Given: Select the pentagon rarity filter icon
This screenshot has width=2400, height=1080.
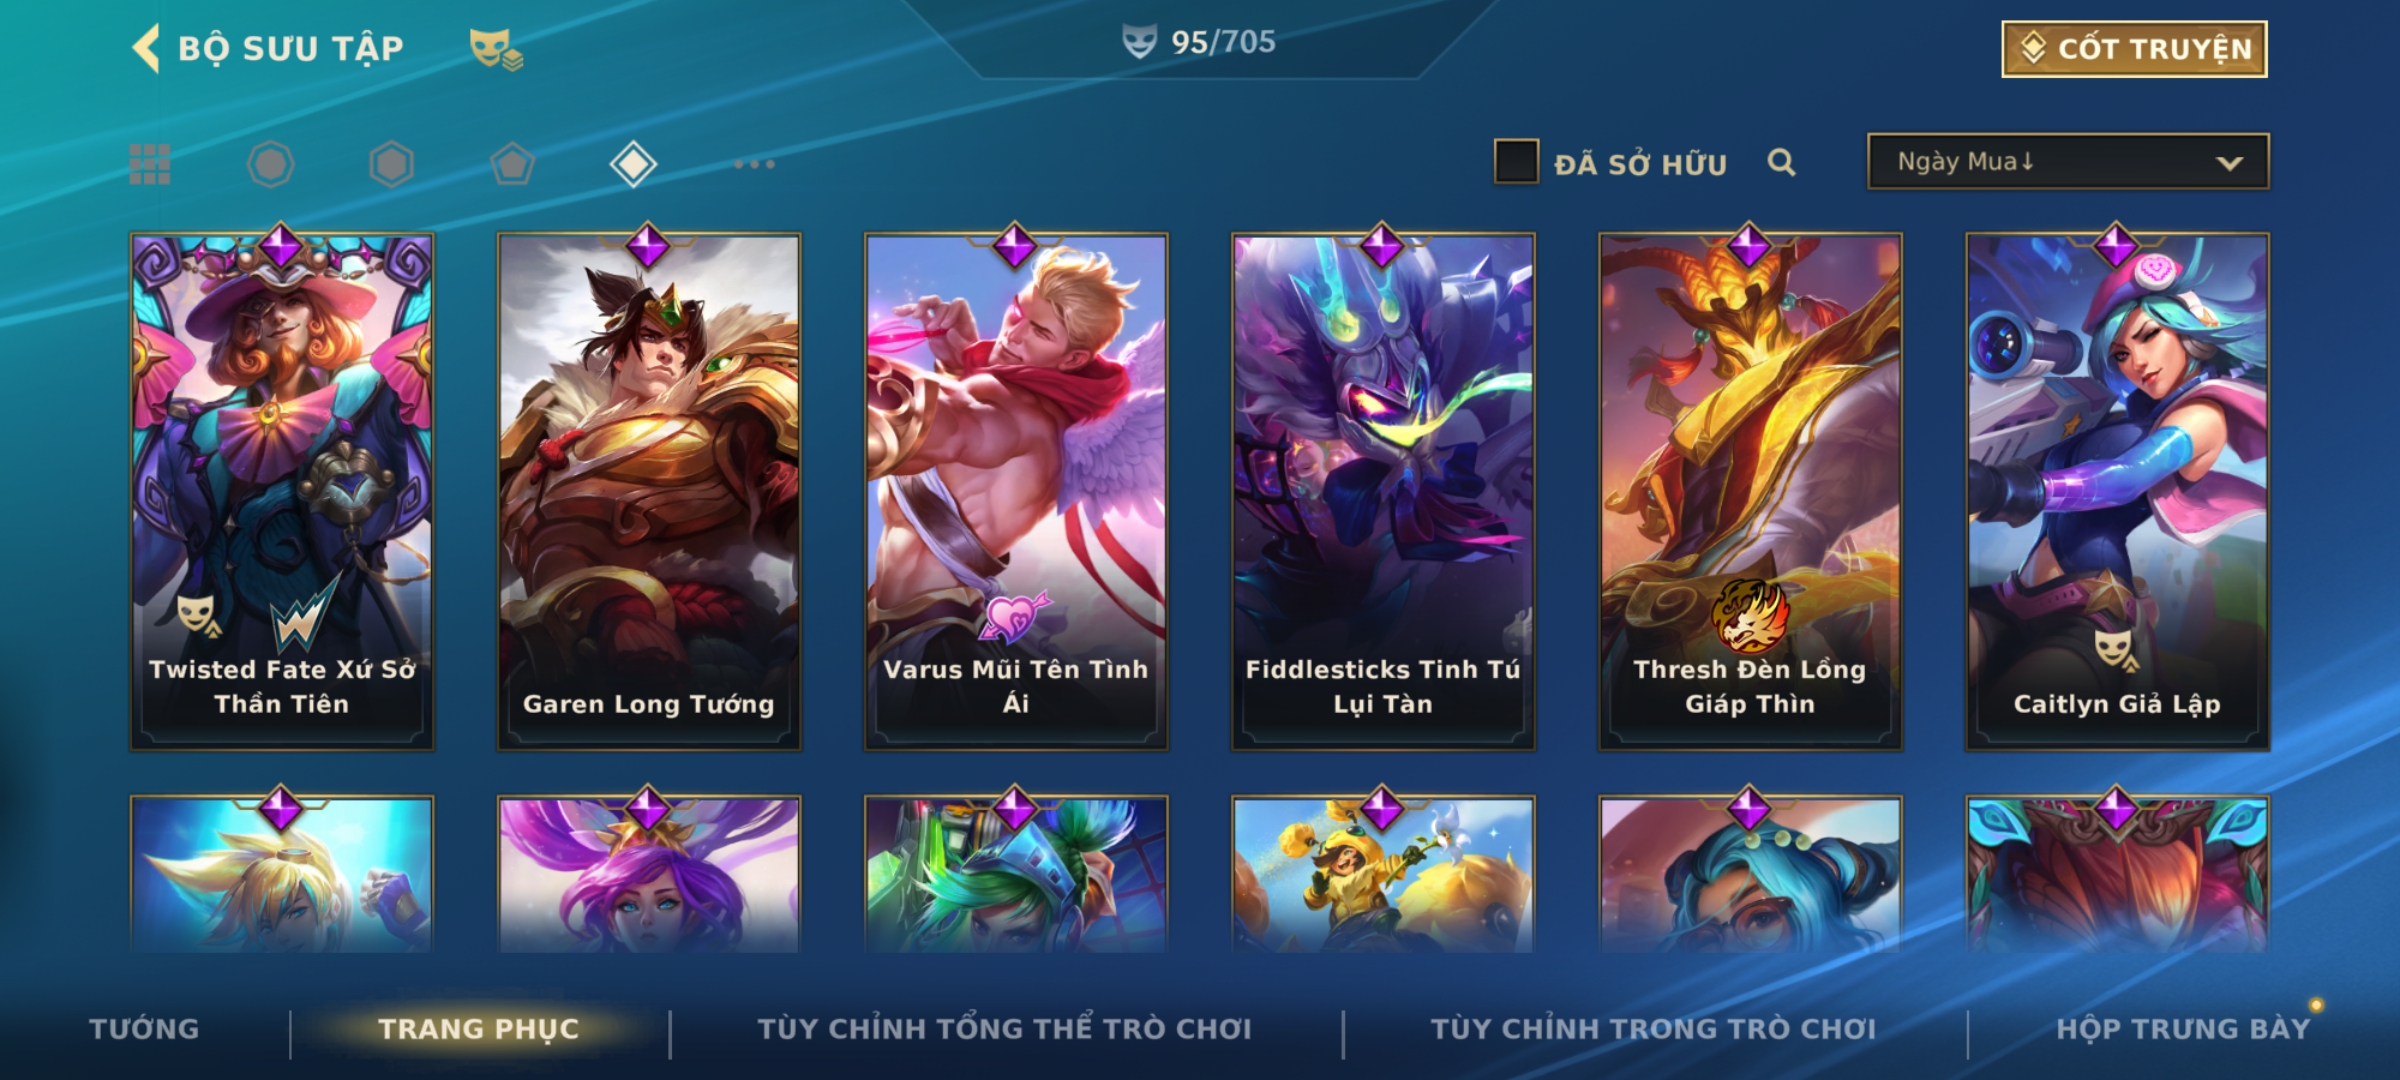Looking at the screenshot, I should pyautogui.click(x=512, y=164).
